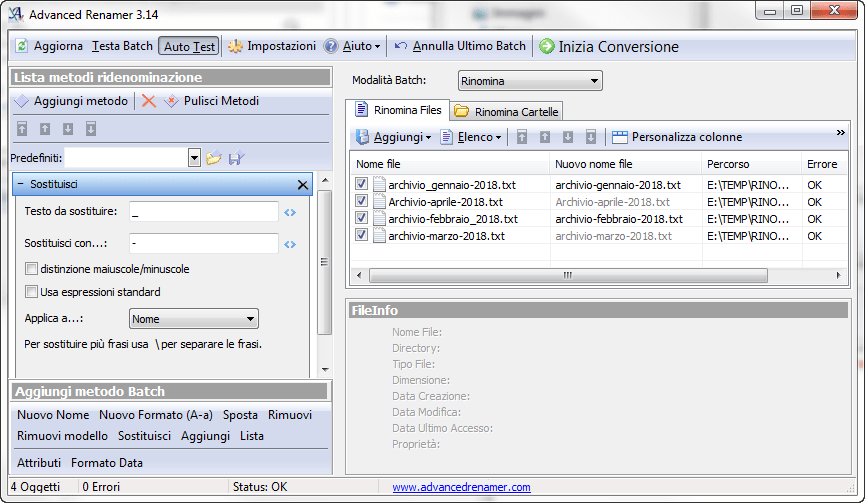This screenshot has height=503, width=865.
Task: Click tag inserter next to Sostituisci con
Action: (290, 244)
